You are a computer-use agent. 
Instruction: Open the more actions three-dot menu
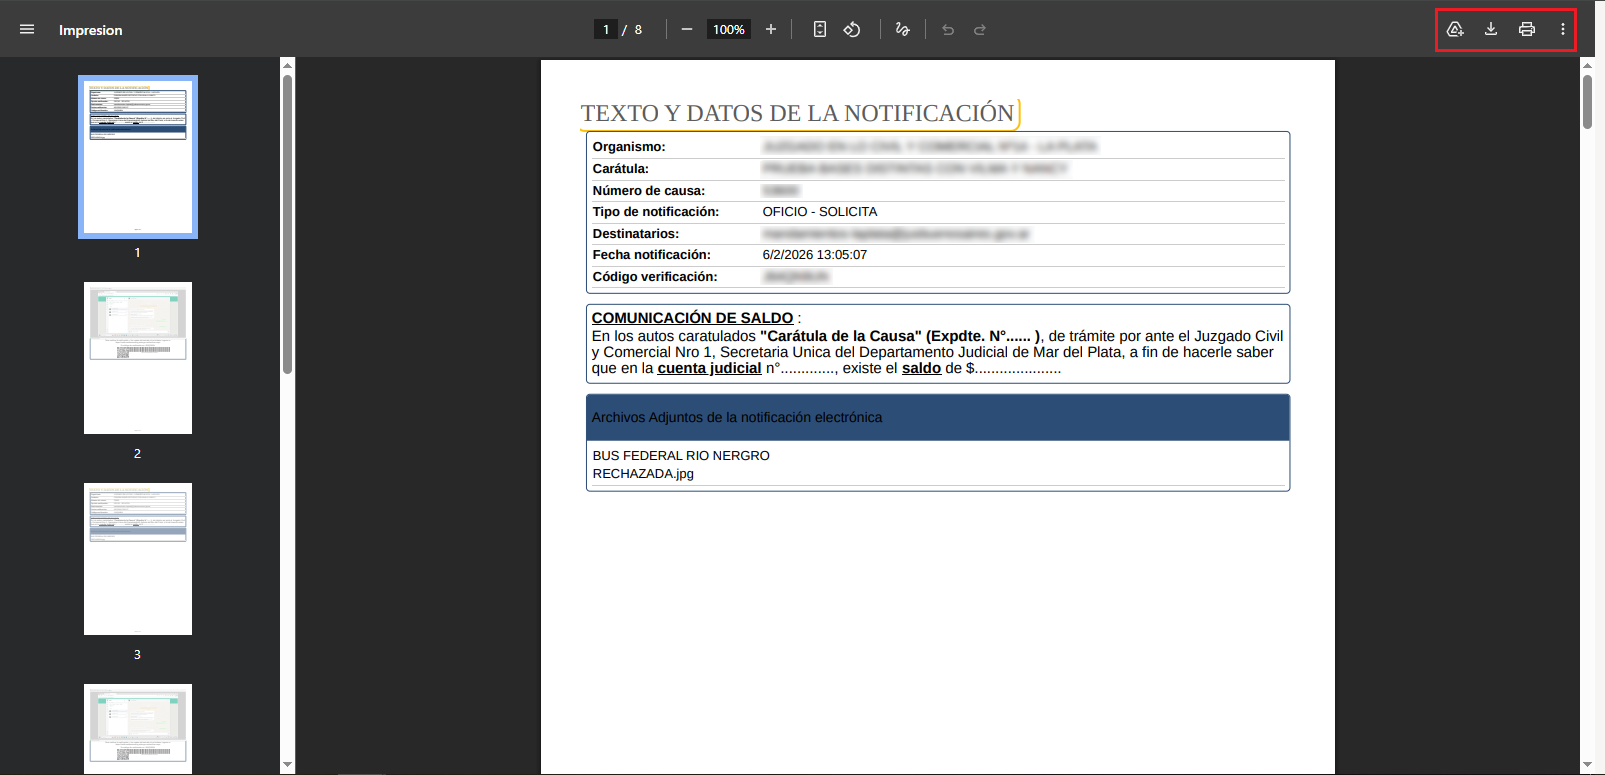tap(1563, 30)
